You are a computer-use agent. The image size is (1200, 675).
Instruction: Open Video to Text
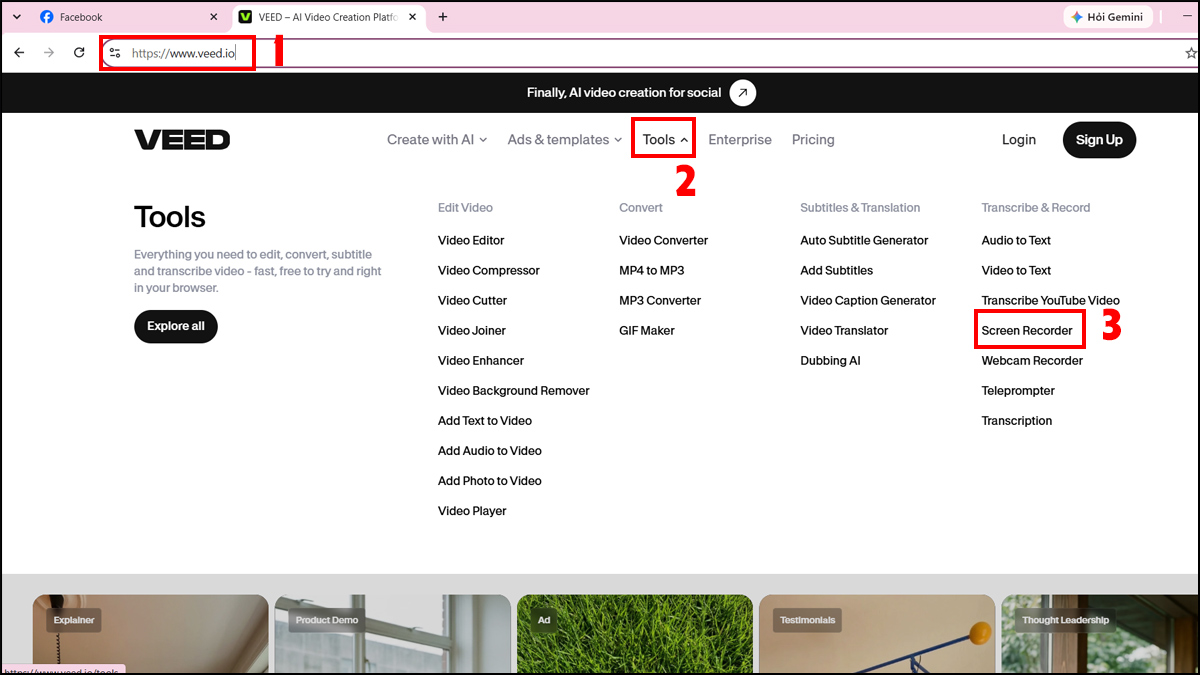[1016, 270]
